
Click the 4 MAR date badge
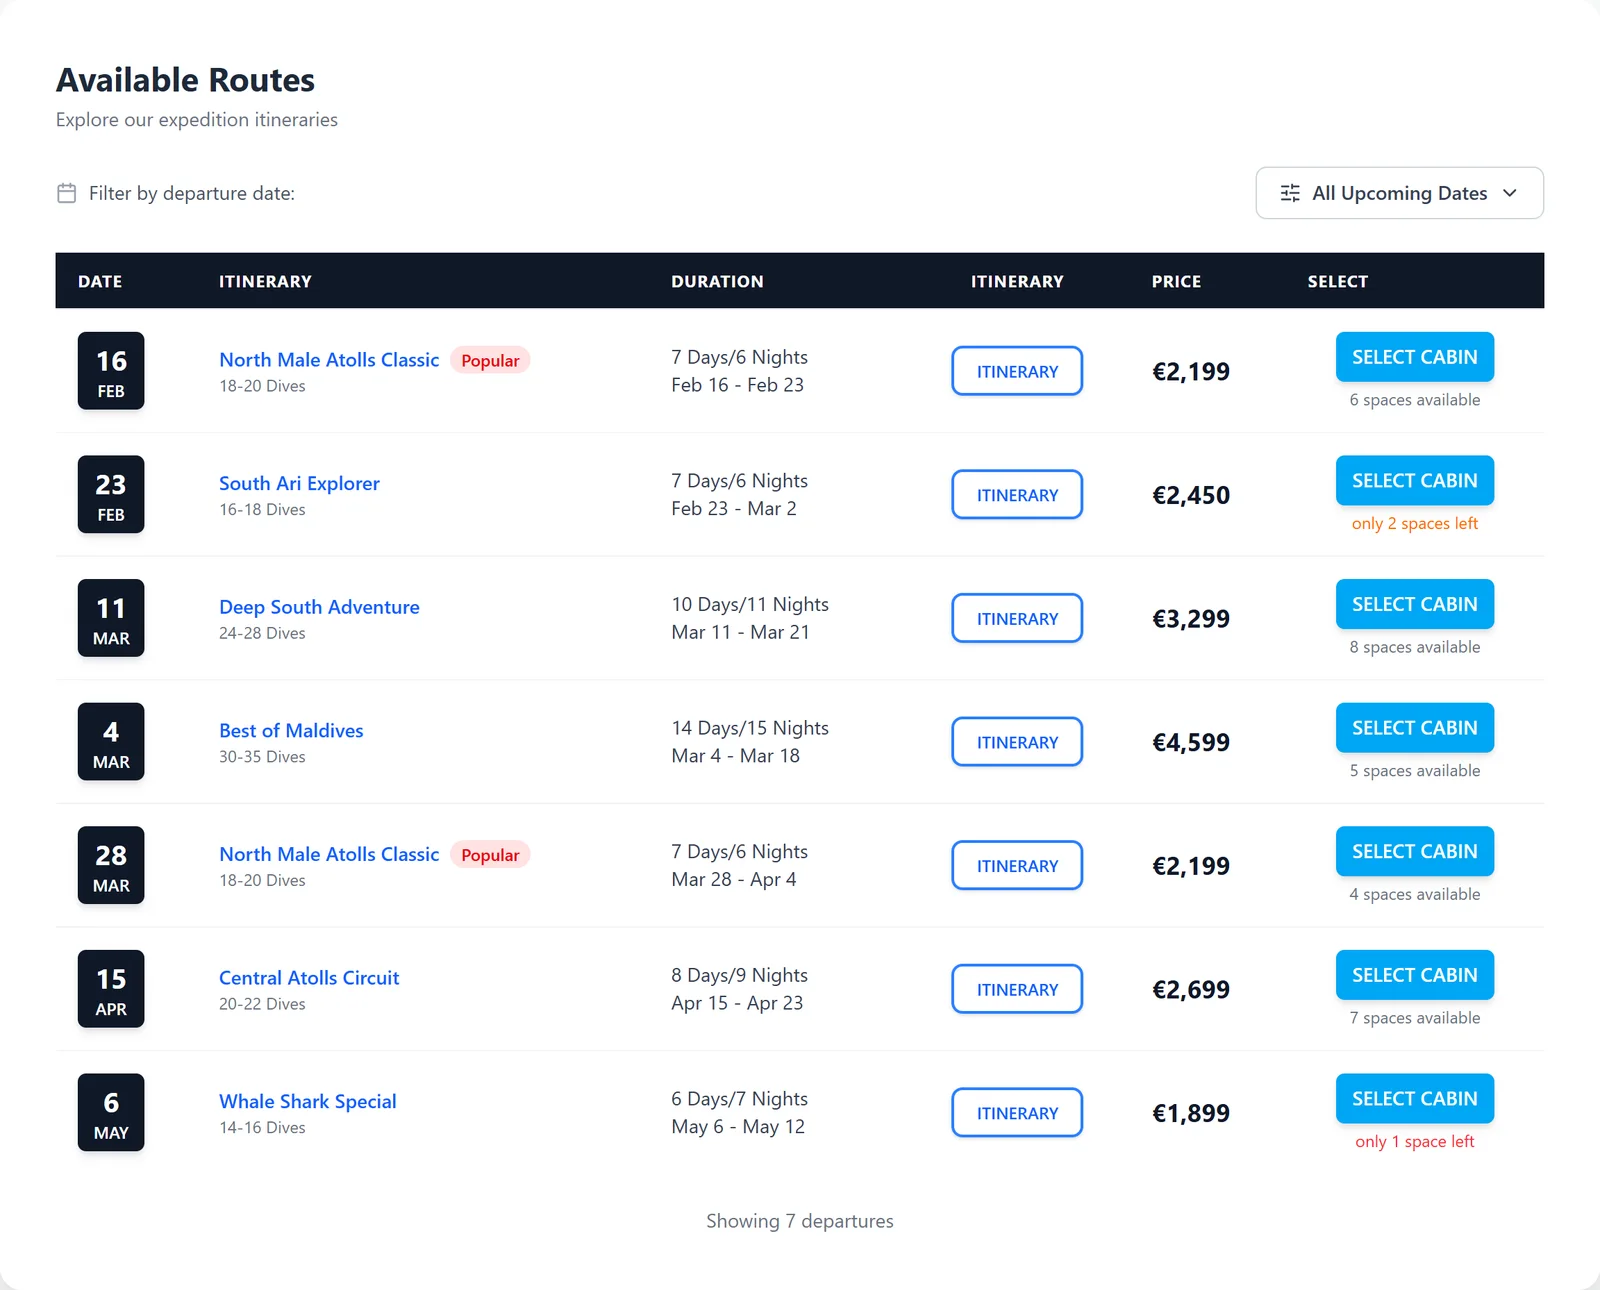[111, 742]
